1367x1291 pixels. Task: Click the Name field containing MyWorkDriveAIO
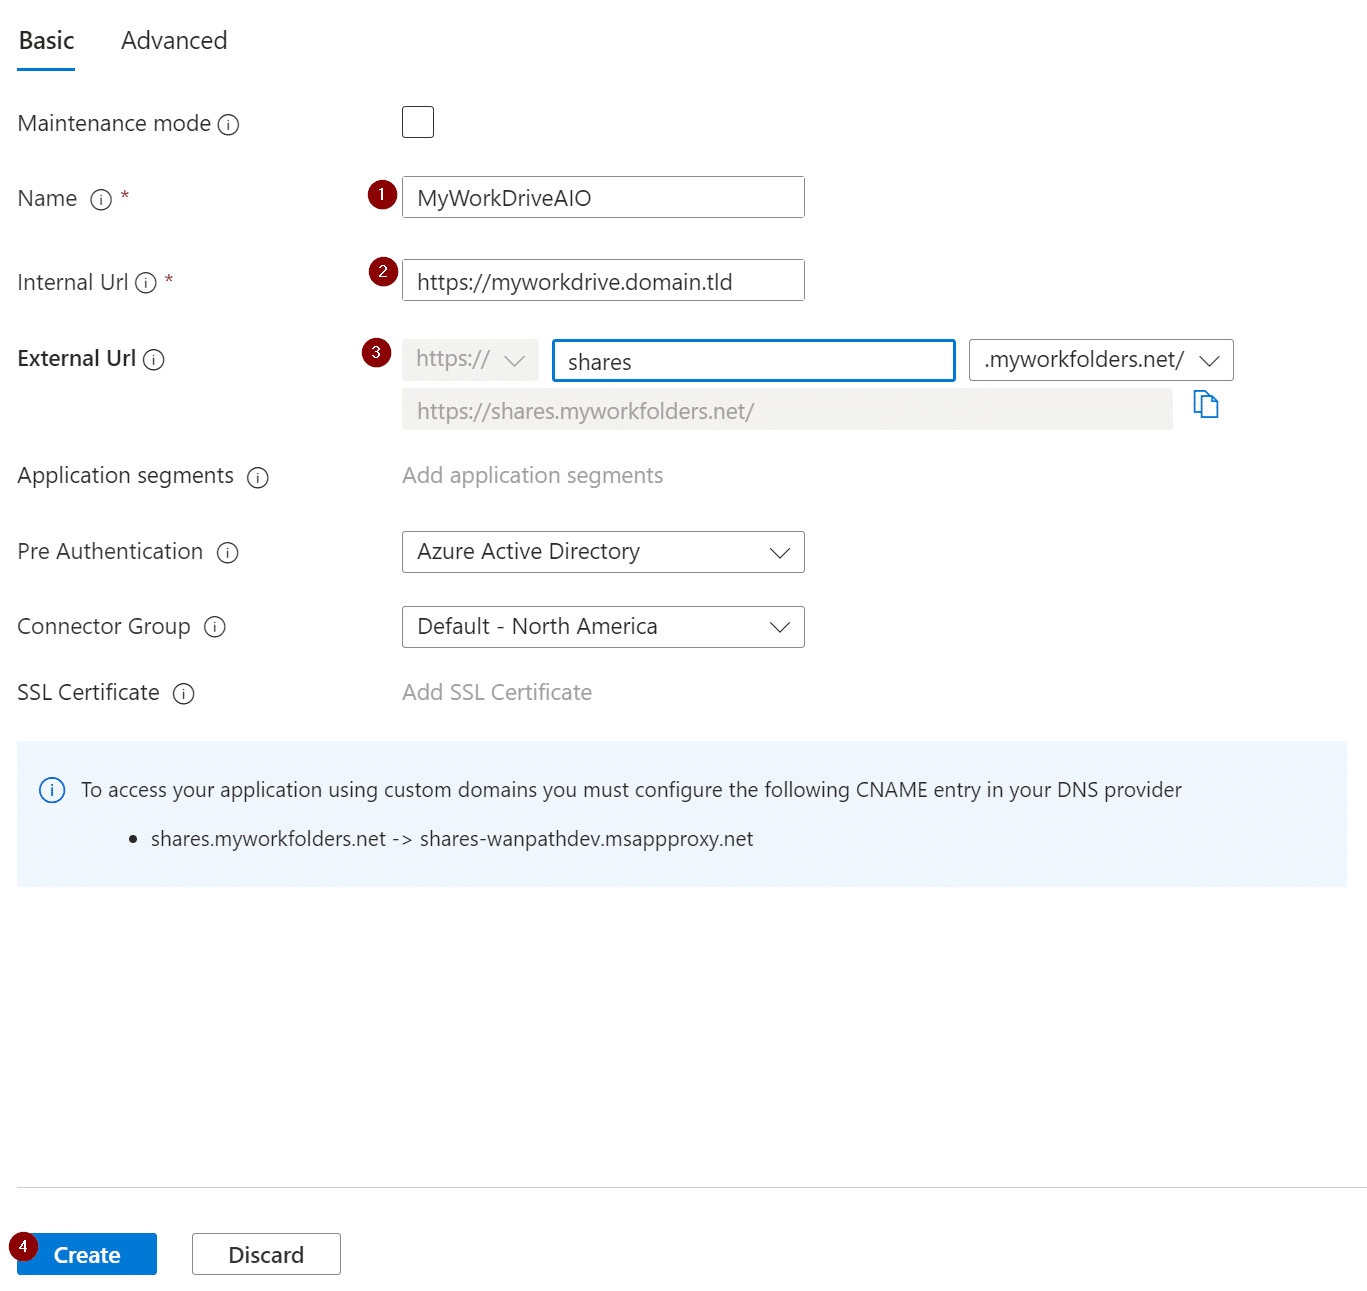pos(603,197)
